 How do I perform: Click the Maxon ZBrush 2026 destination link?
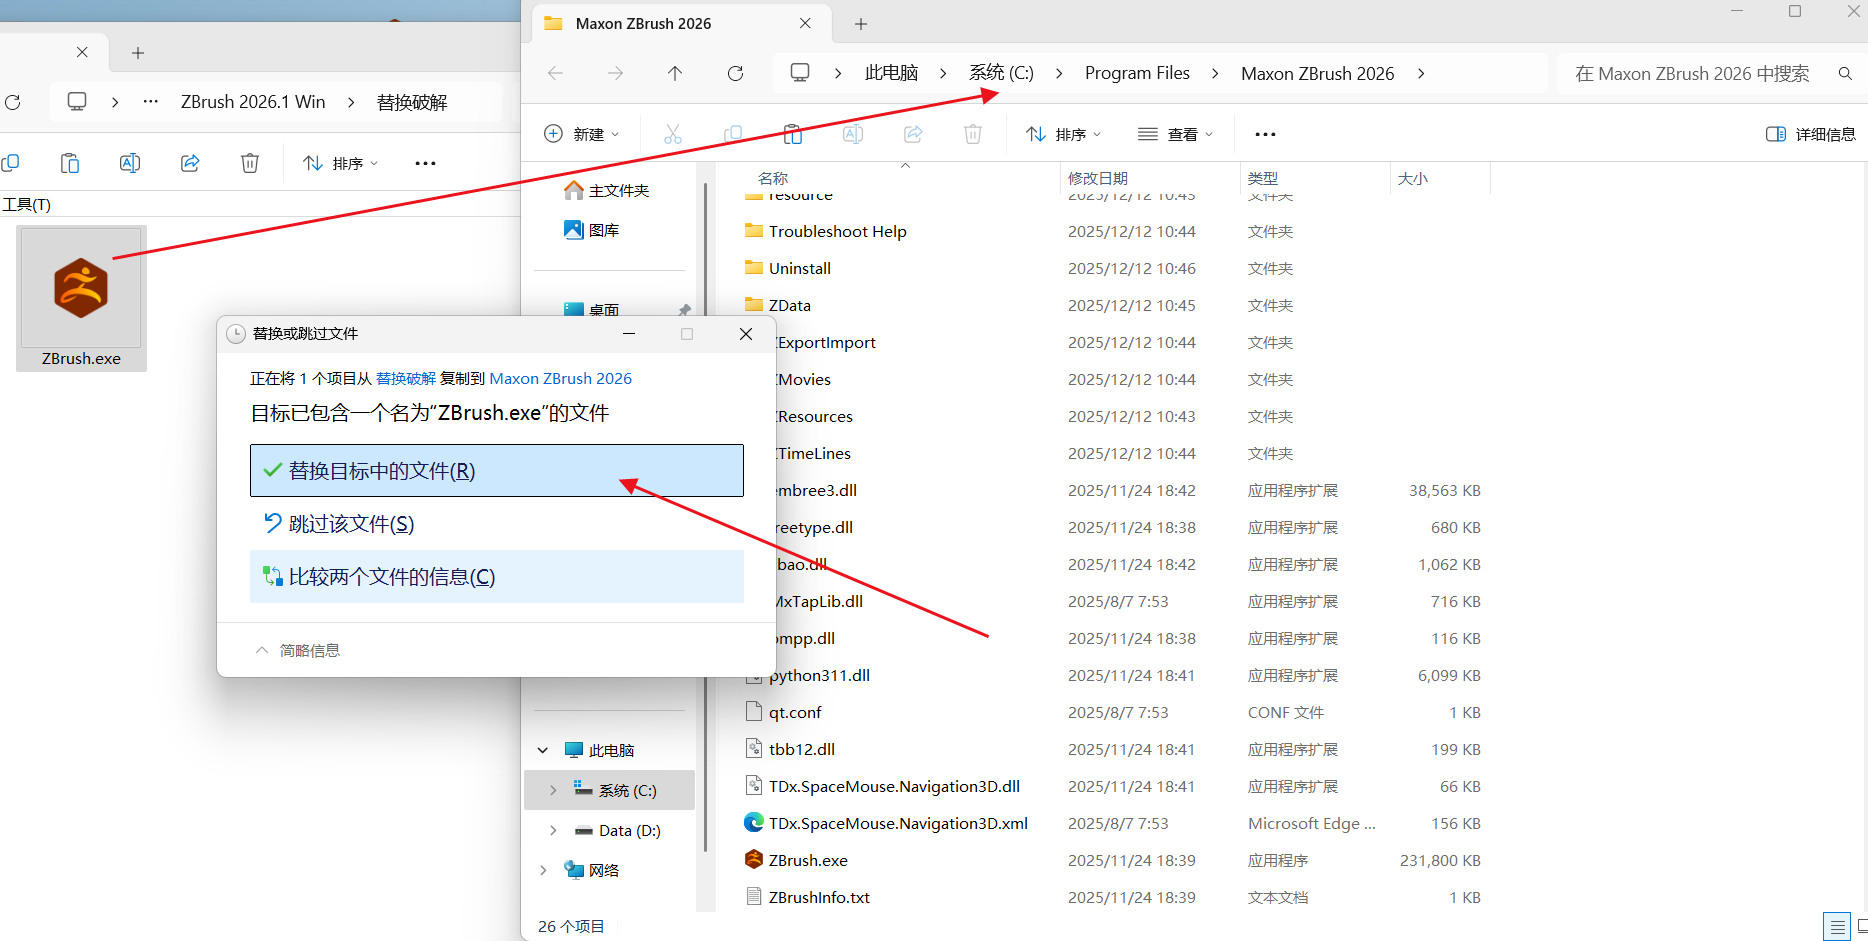click(560, 378)
